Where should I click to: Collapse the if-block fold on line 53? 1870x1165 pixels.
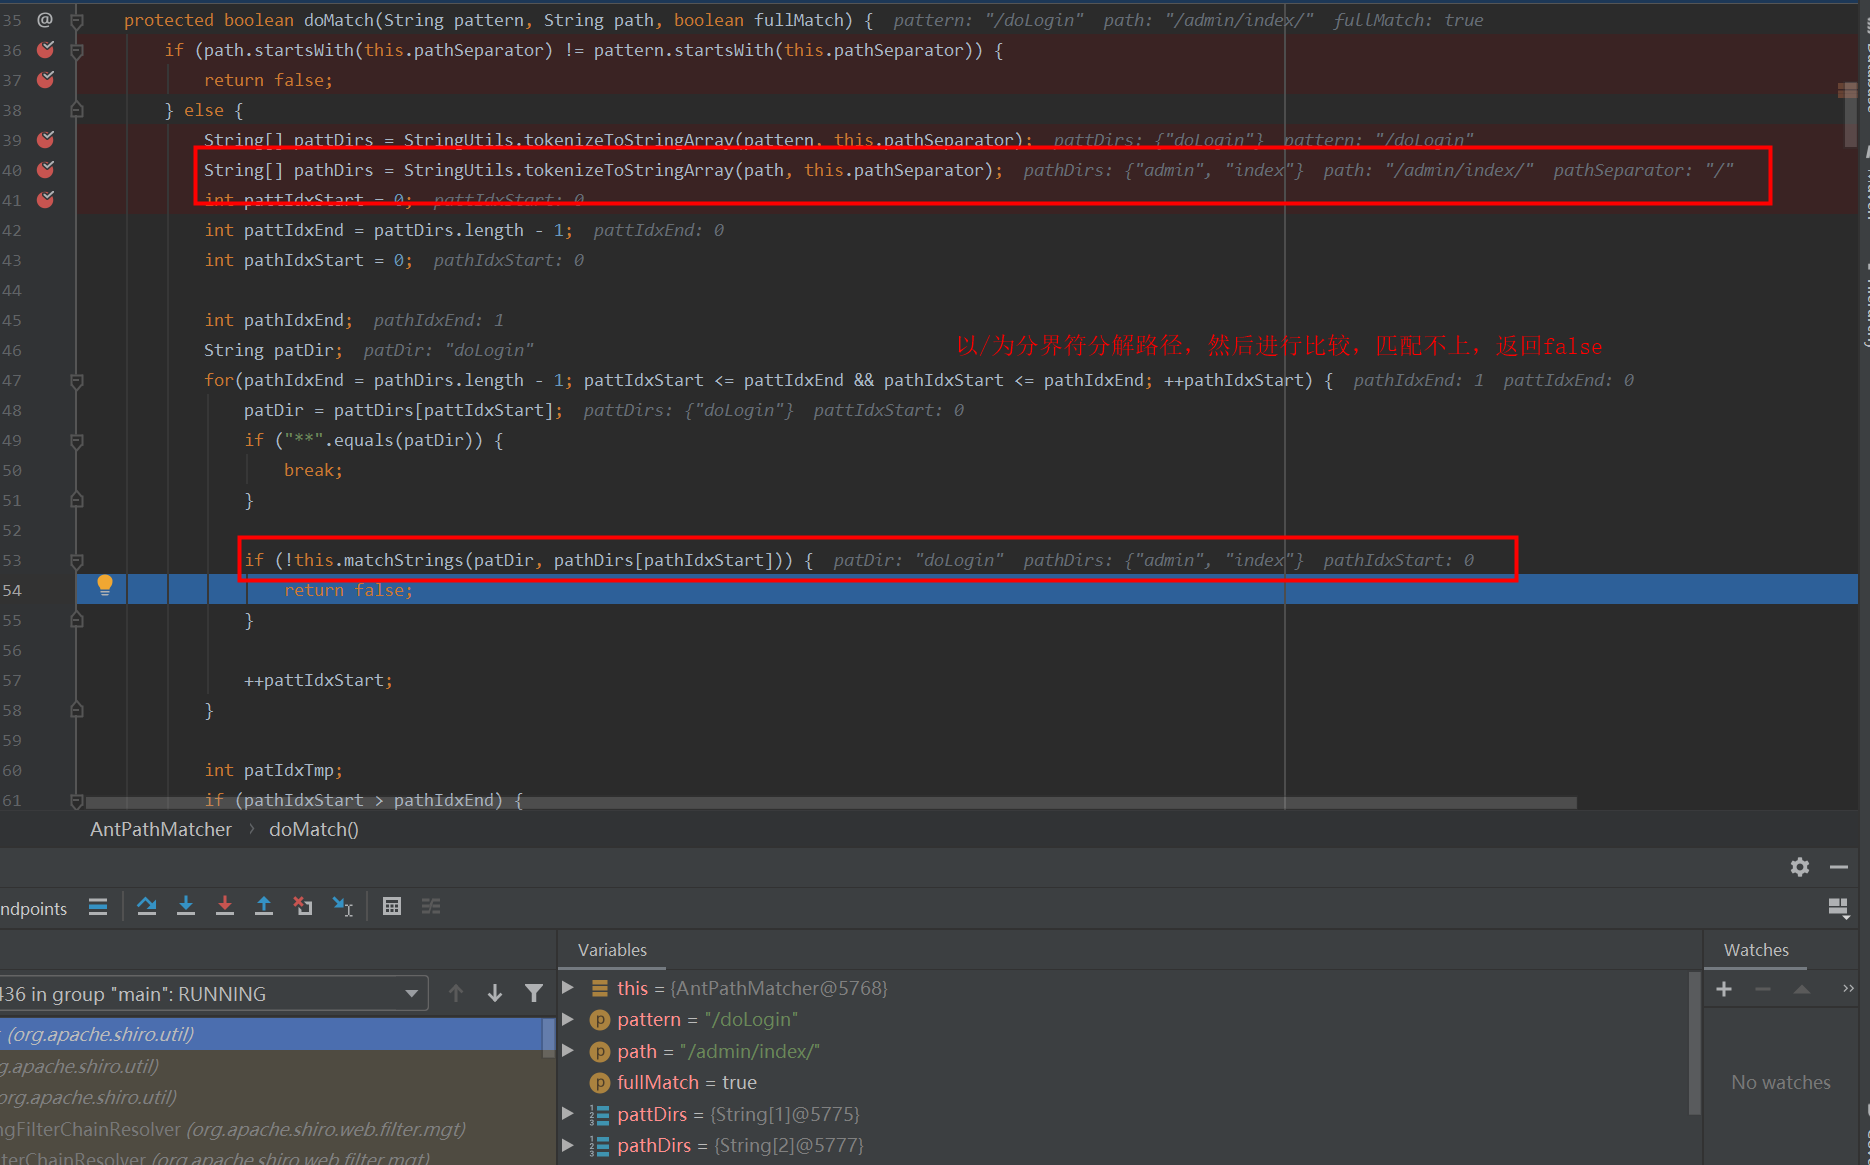[x=77, y=560]
